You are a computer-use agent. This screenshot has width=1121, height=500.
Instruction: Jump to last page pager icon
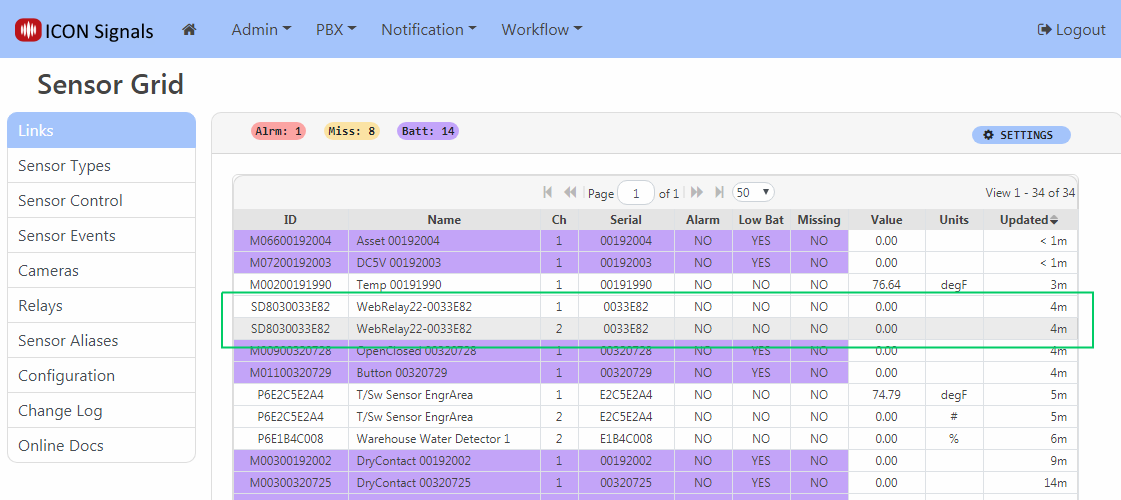pyautogui.click(x=719, y=192)
